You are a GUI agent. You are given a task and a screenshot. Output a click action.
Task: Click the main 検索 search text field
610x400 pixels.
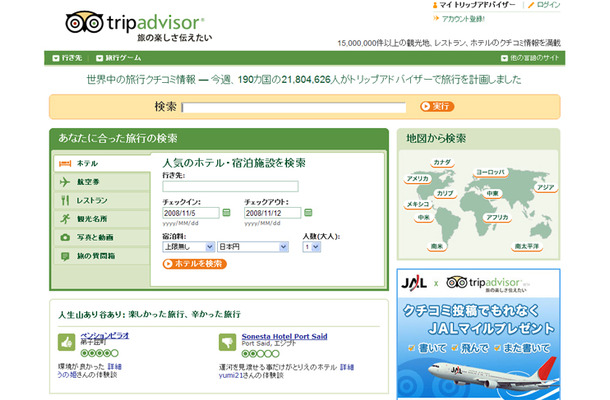pyautogui.click(x=294, y=107)
